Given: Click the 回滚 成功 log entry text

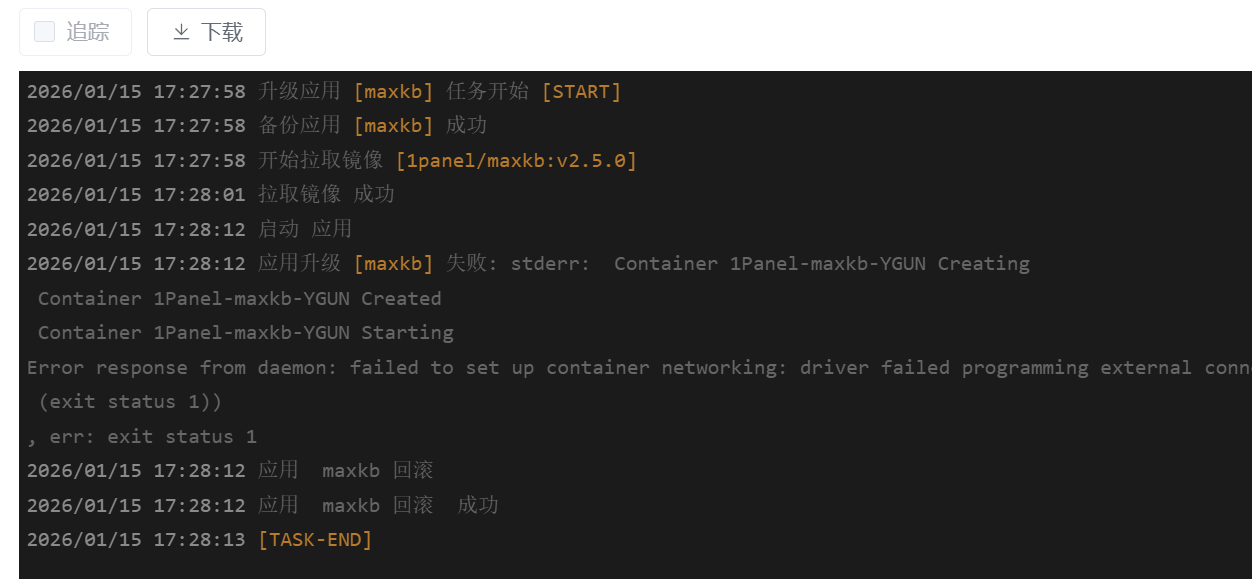Looking at the screenshot, I should click(x=446, y=505).
